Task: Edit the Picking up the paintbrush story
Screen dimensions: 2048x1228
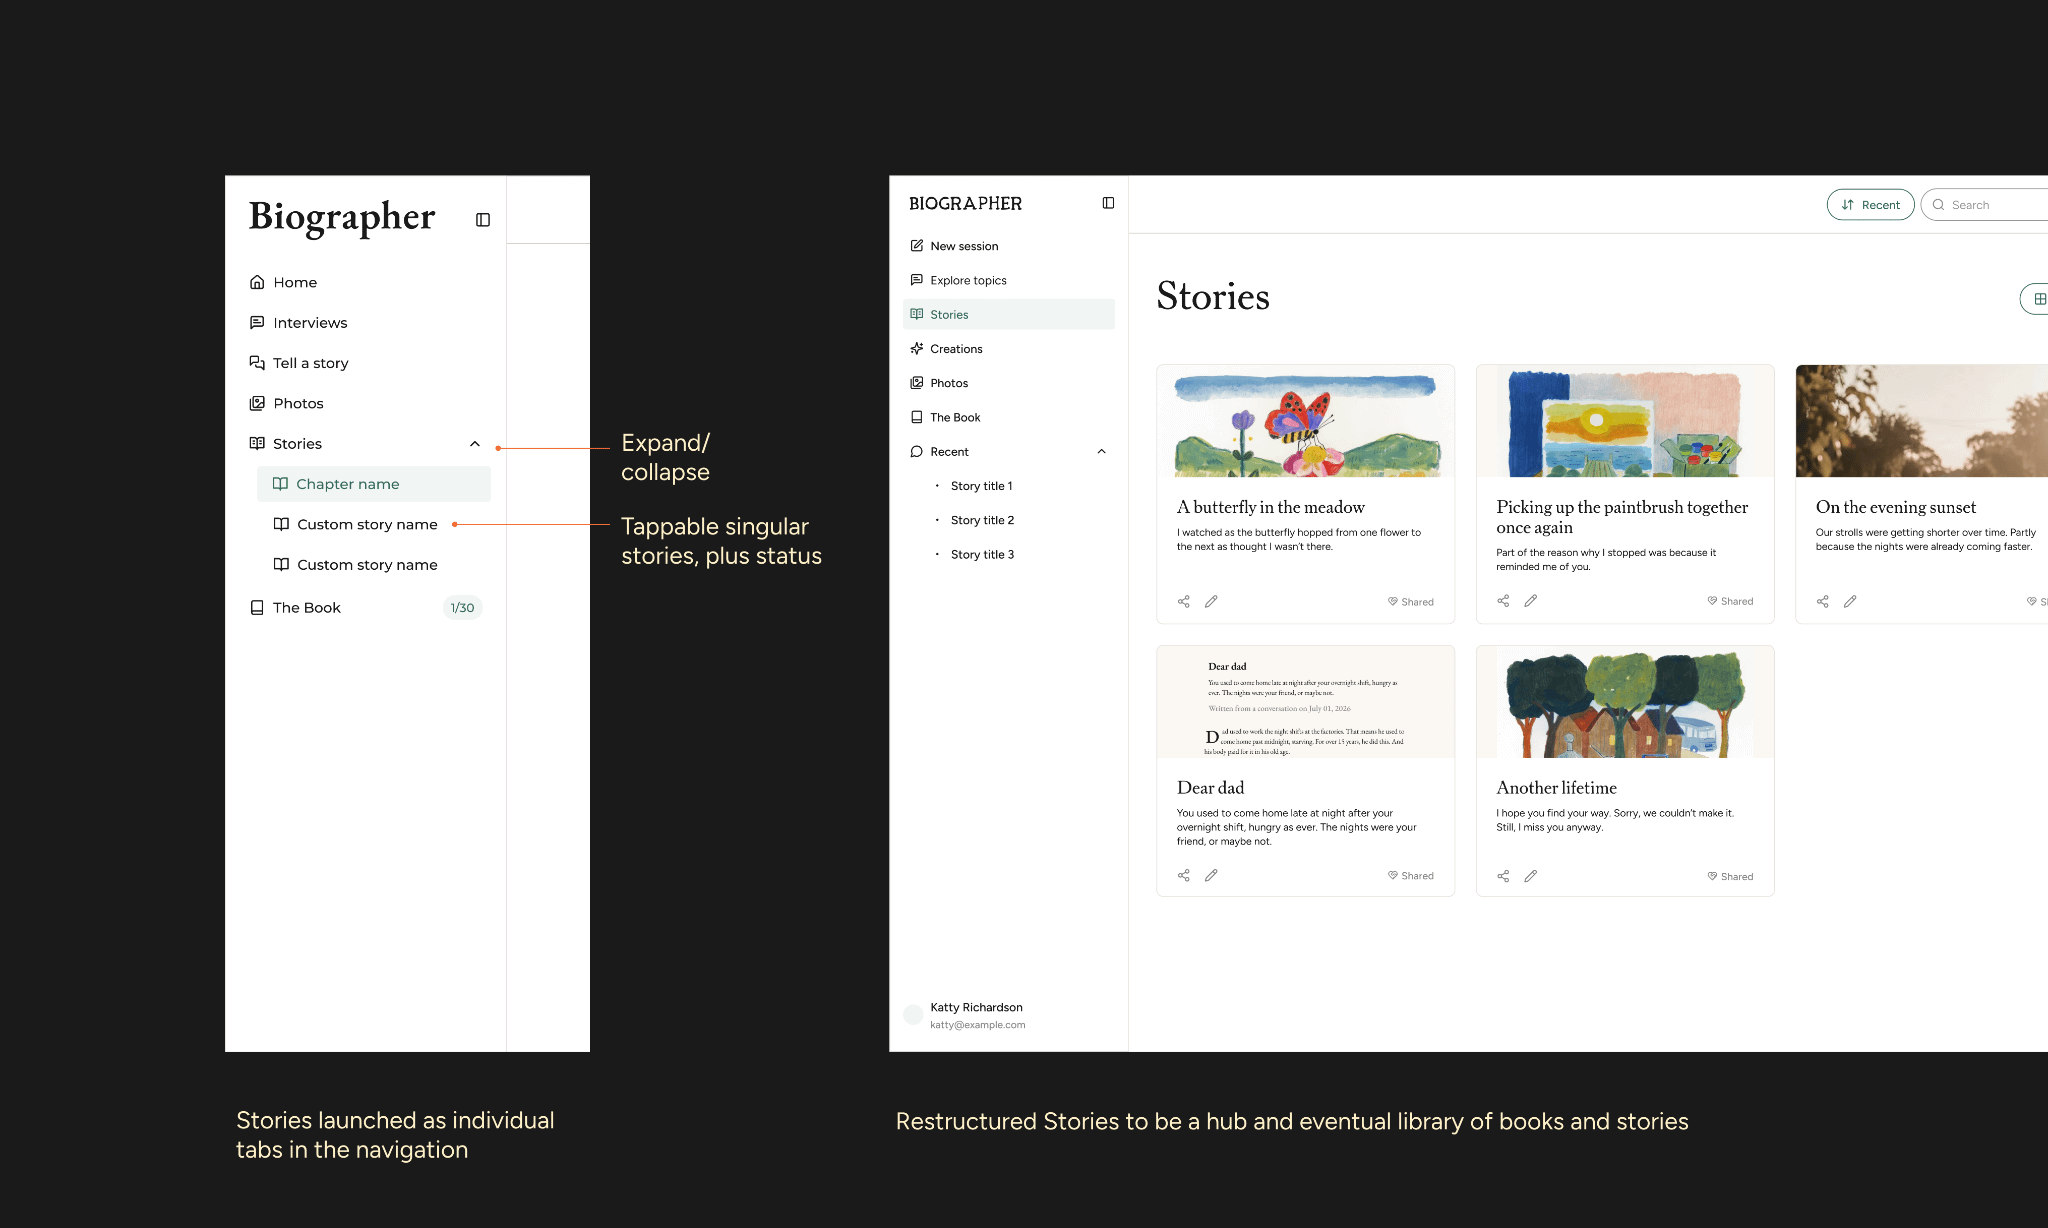Action: [1531, 601]
